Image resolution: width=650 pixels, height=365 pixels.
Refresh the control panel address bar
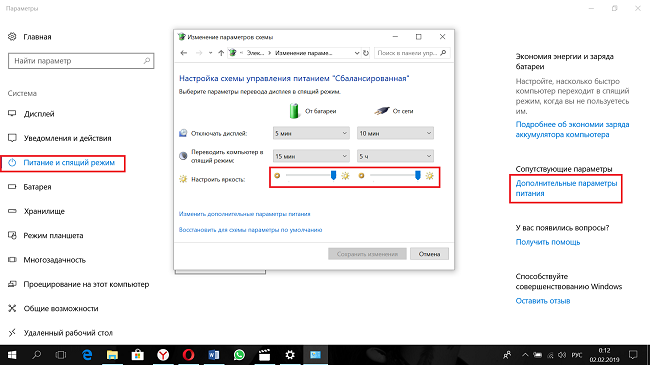click(x=366, y=53)
